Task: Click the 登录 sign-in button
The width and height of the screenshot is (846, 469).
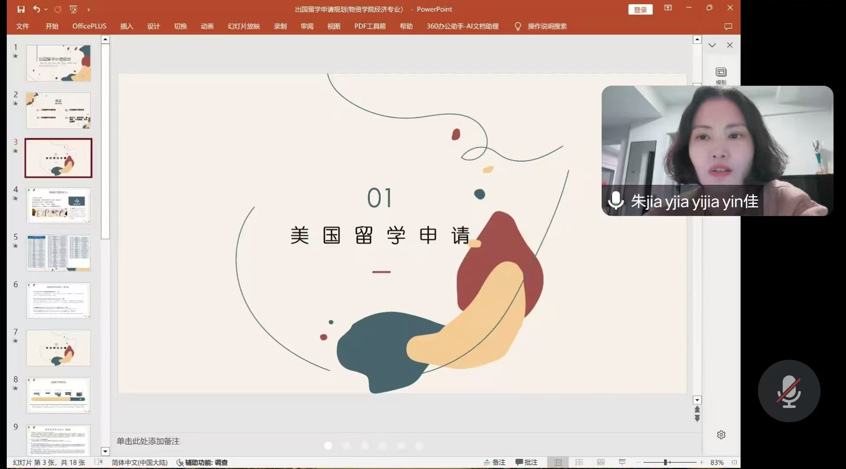Action: (x=640, y=9)
